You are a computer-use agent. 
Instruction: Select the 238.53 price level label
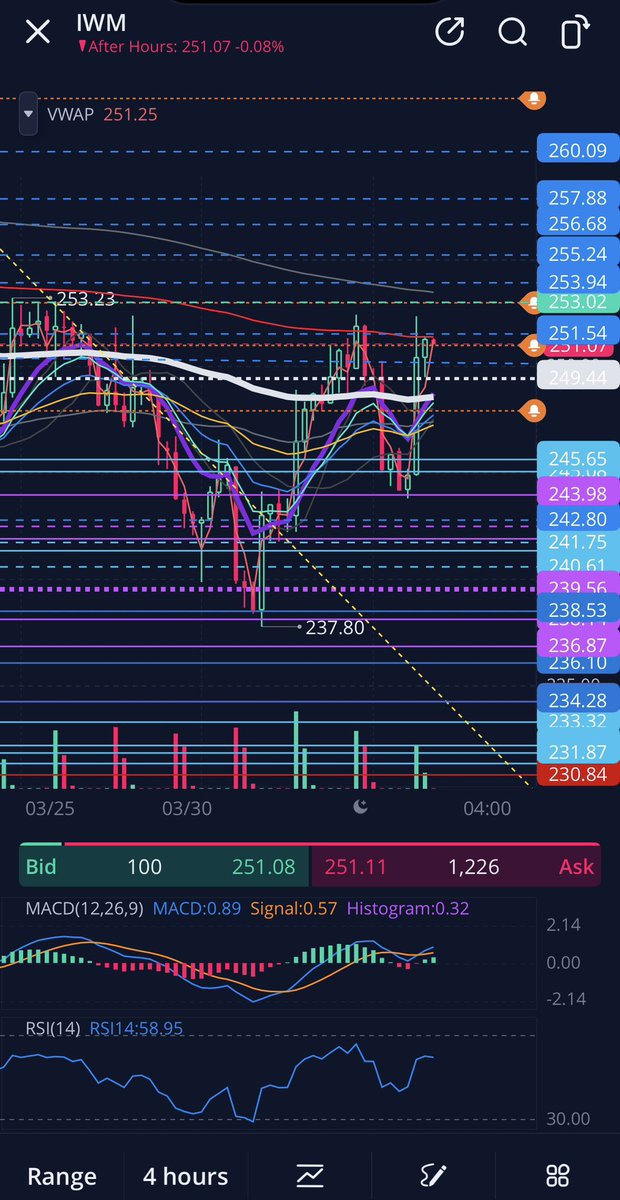(578, 609)
